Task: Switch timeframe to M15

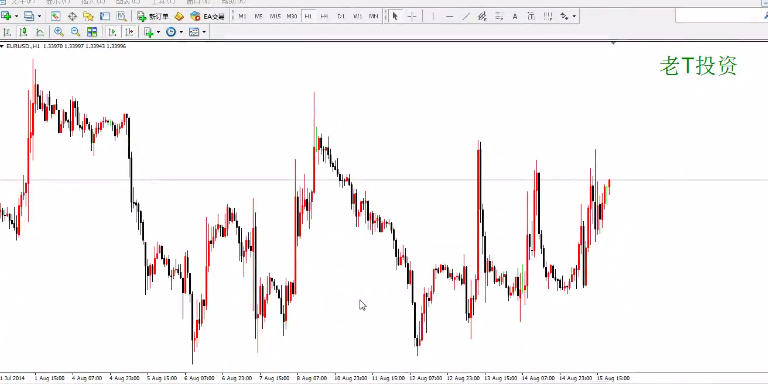Action: pyautogui.click(x=275, y=16)
